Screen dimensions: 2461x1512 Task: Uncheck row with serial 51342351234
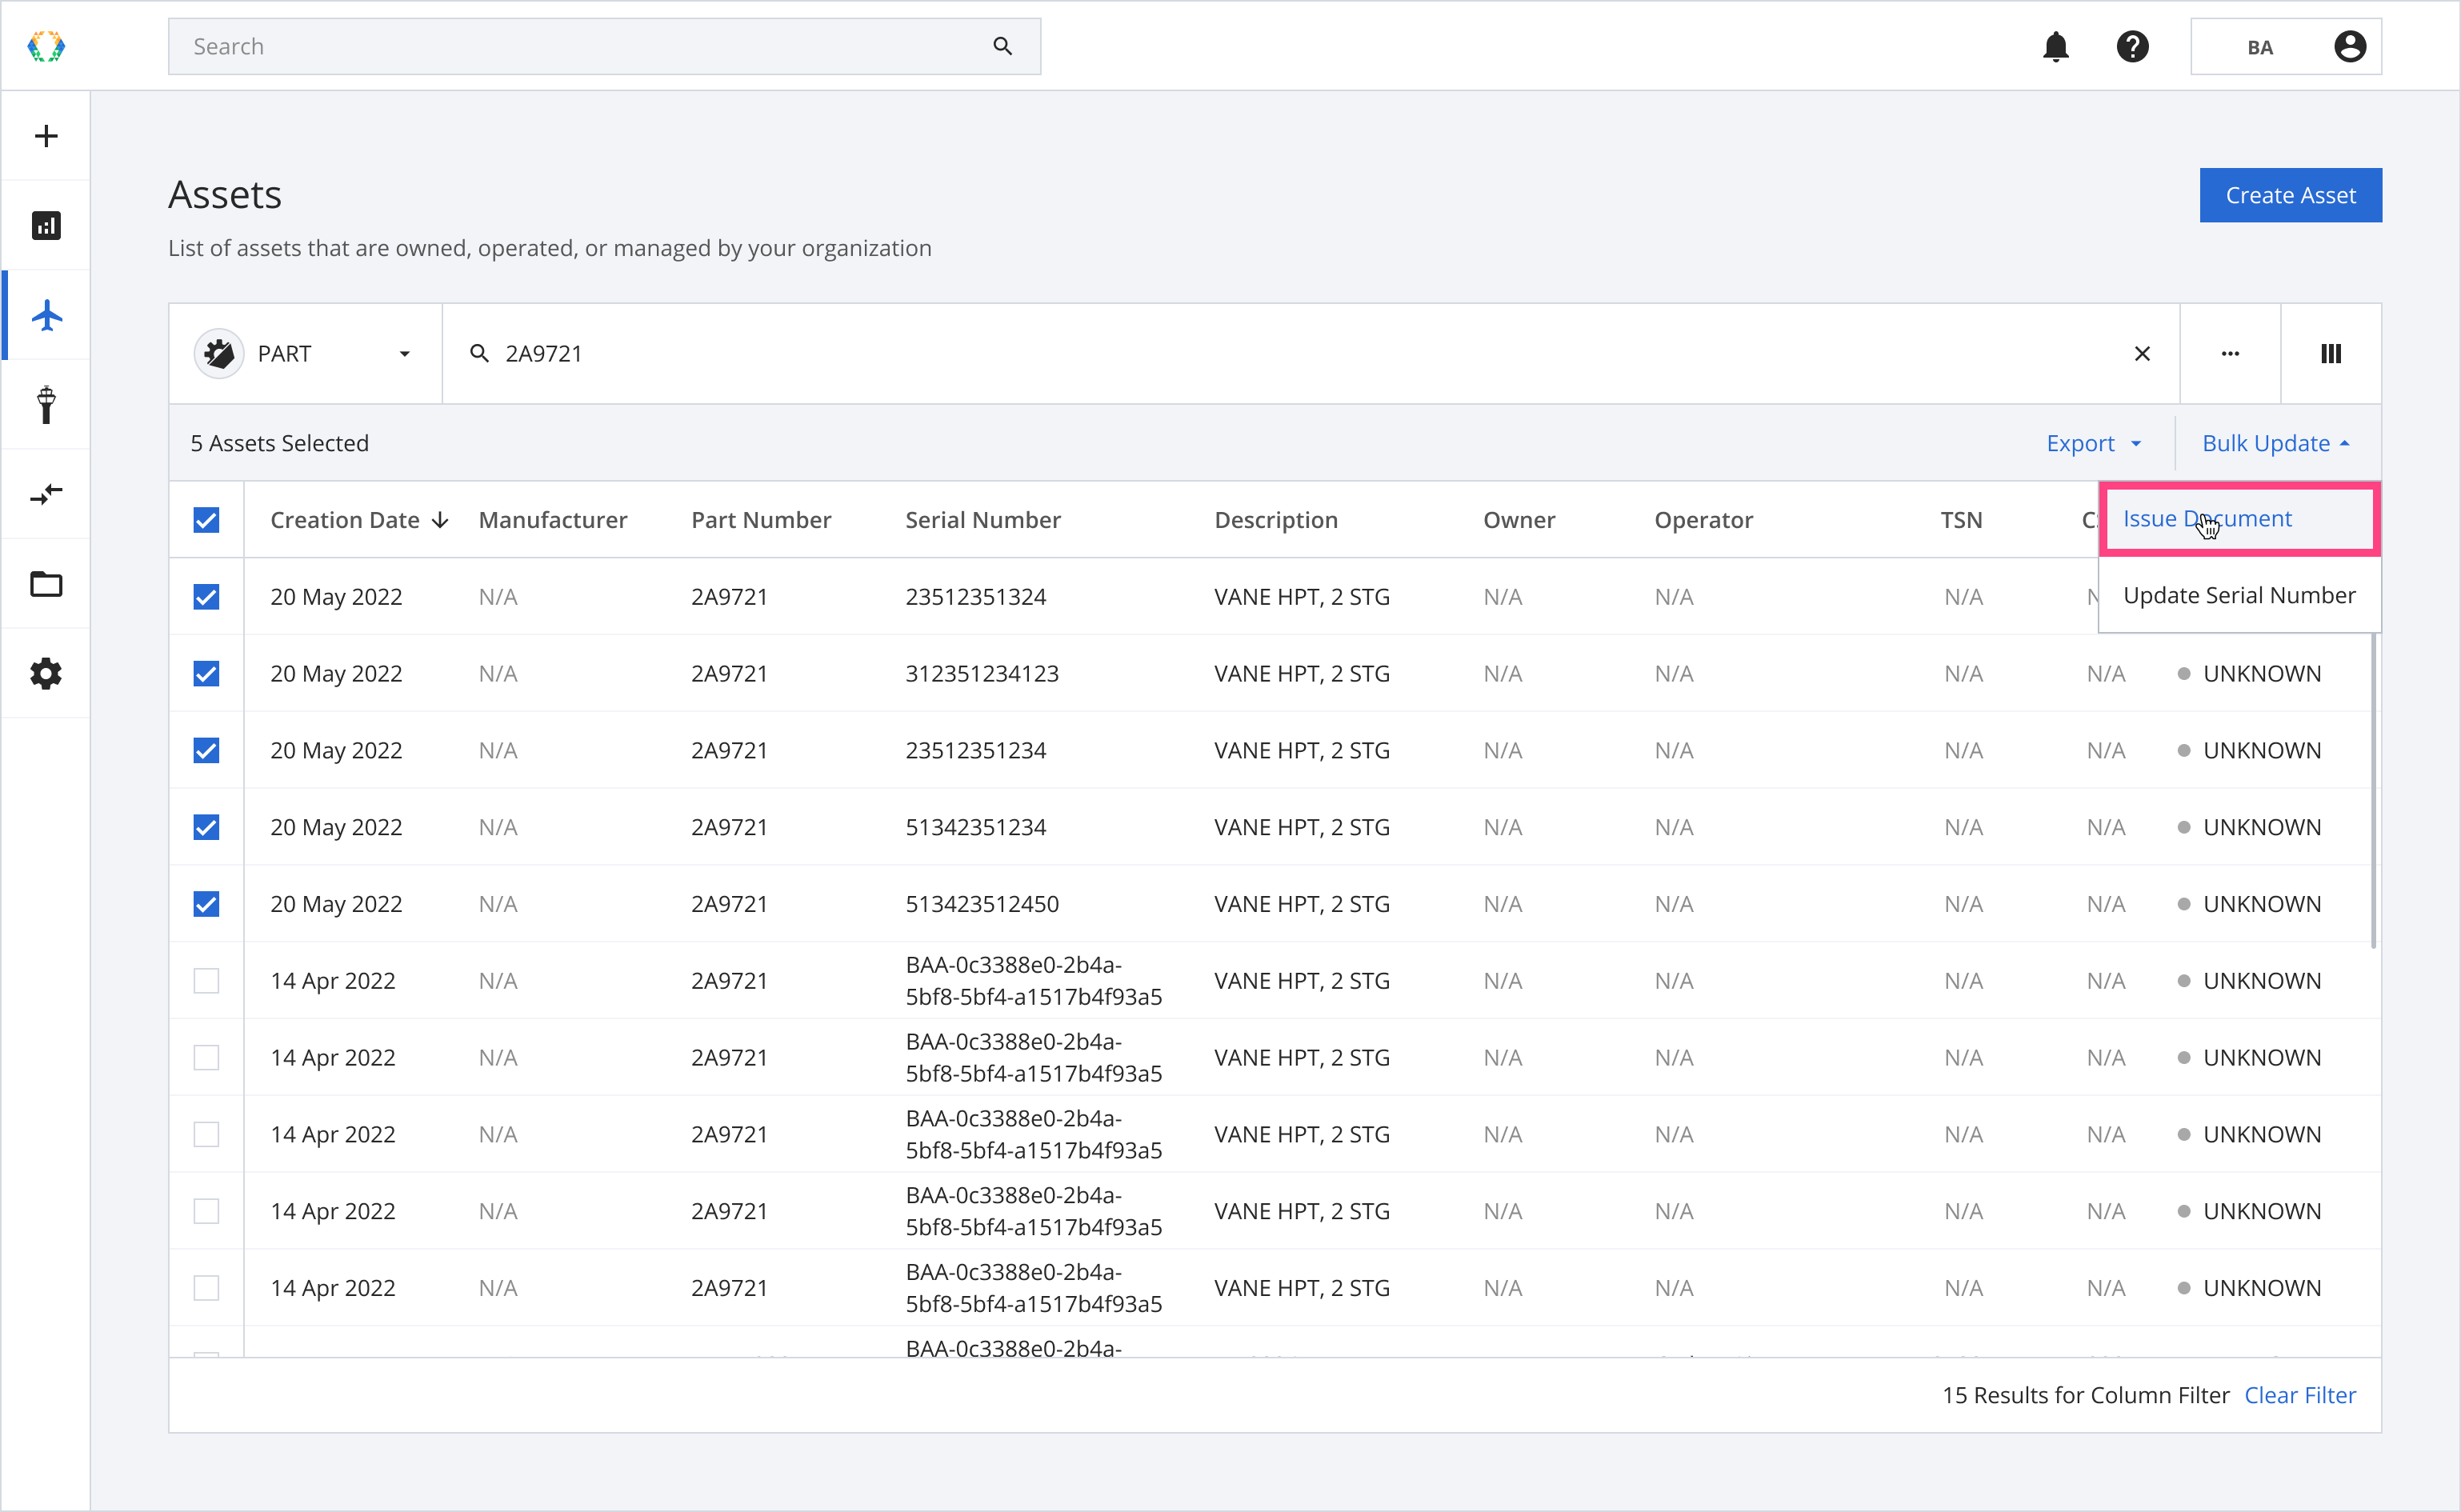pyautogui.click(x=206, y=827)
